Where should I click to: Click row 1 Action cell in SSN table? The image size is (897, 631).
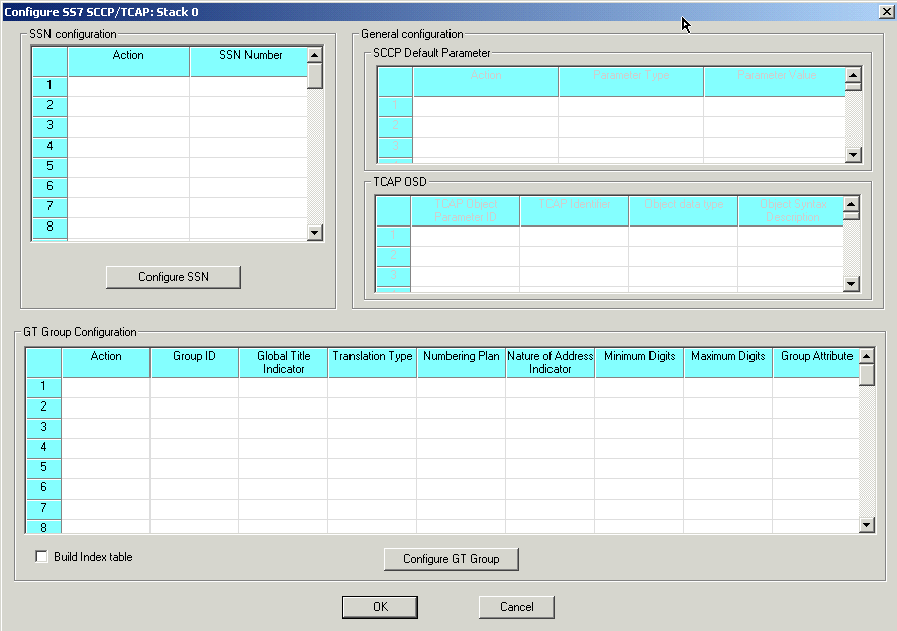(128, 86)
